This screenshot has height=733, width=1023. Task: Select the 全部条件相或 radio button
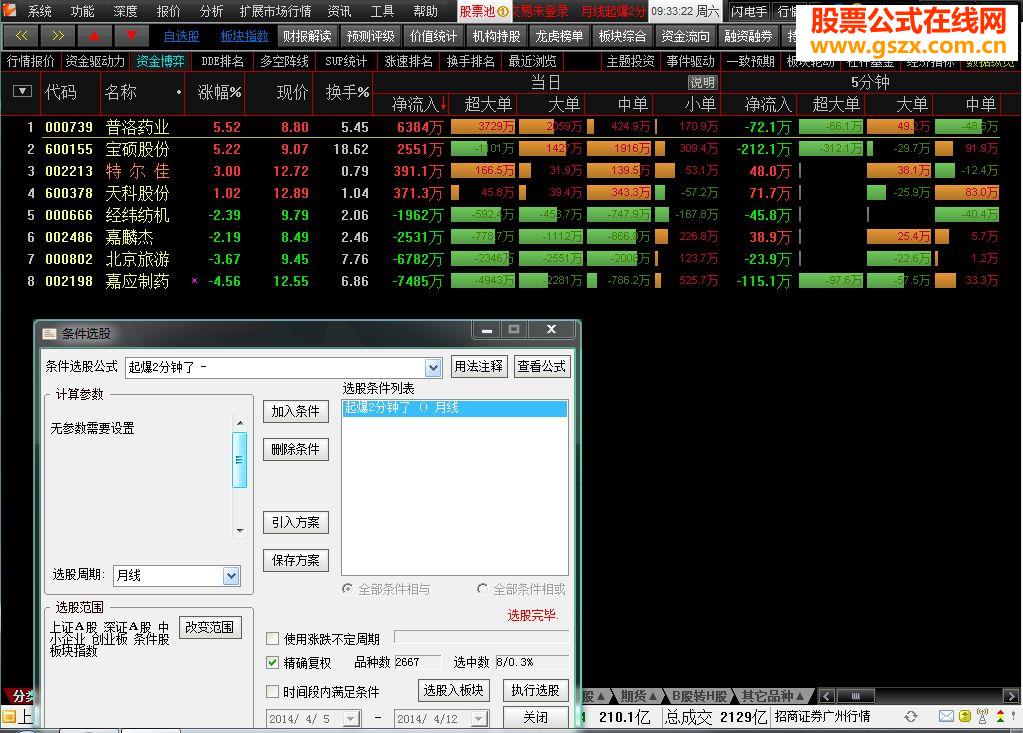[482, 589]
